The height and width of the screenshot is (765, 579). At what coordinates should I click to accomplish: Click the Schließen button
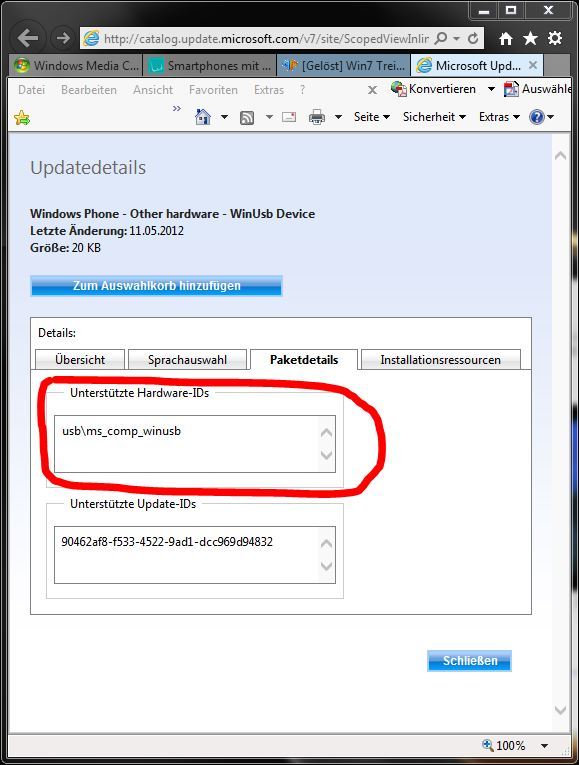click(x=470, y=661)
